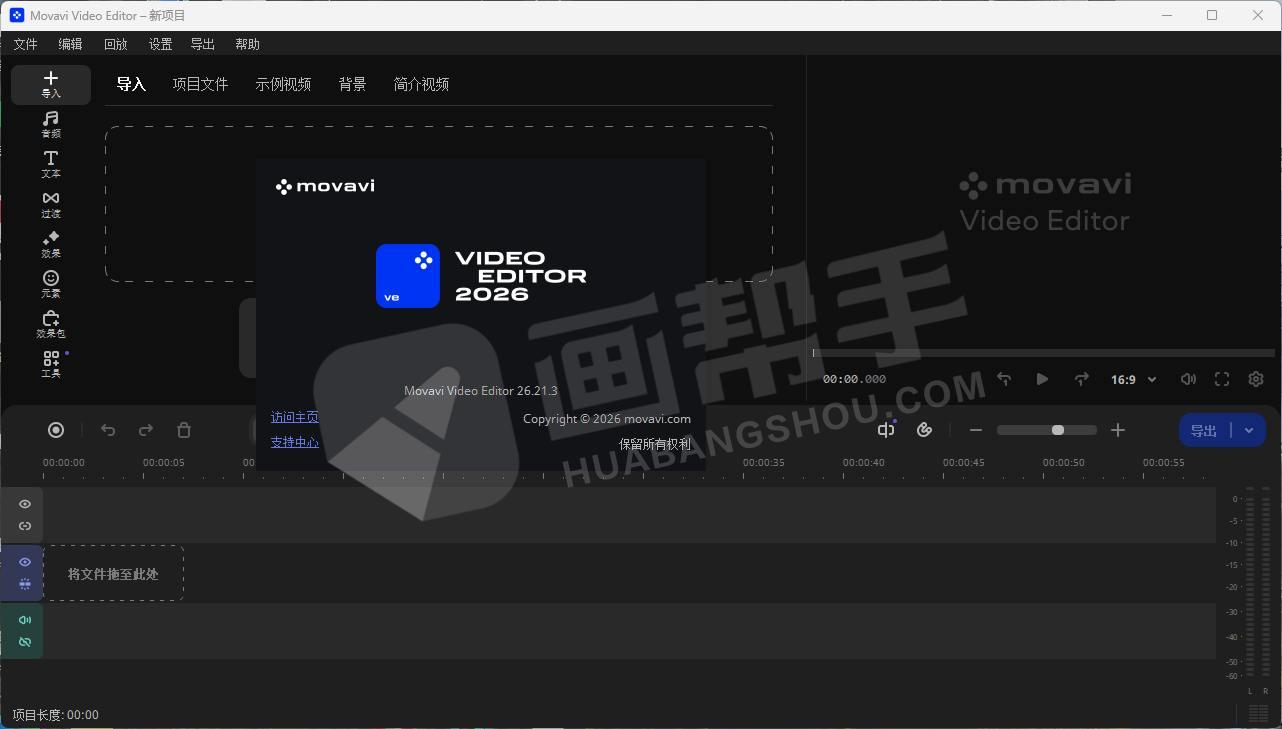Image resolution: width=1282 pixels, height=729 pixels.
Task: Step back one frame in preview
Action: (1004, 379)
